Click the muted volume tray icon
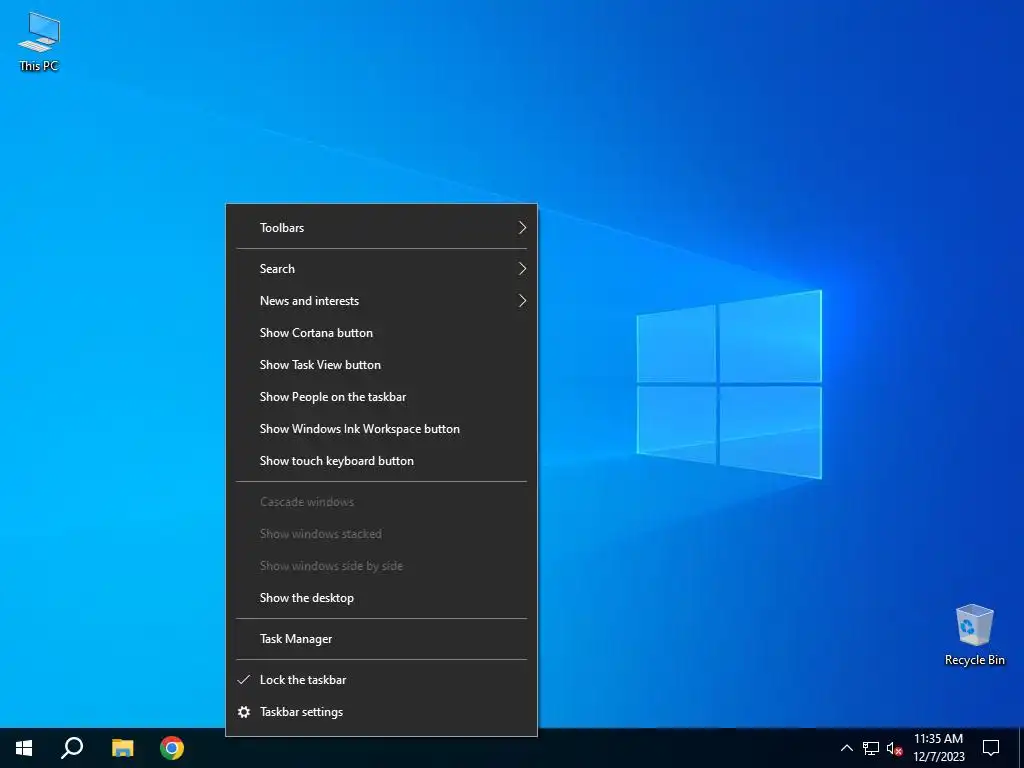 coord(894,748)
